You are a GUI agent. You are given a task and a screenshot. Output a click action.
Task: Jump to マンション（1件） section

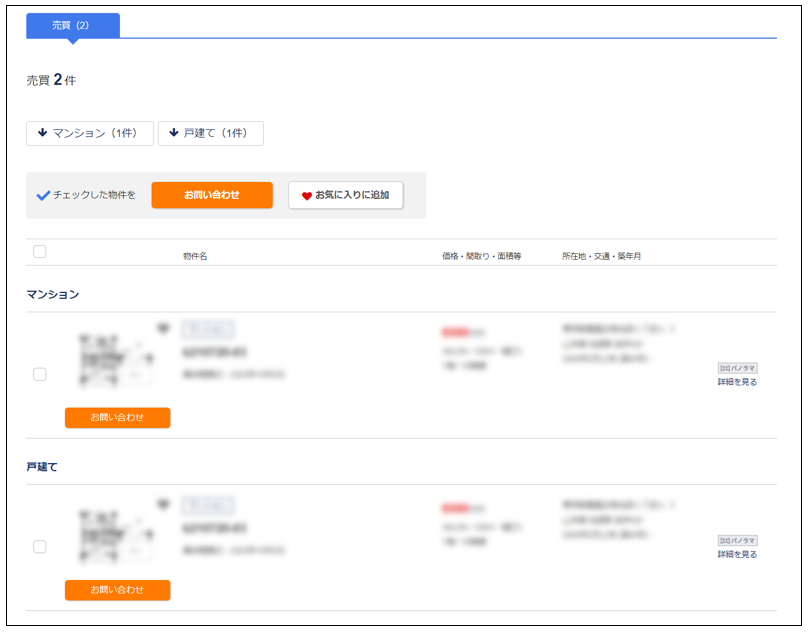[x=89, y=133]
